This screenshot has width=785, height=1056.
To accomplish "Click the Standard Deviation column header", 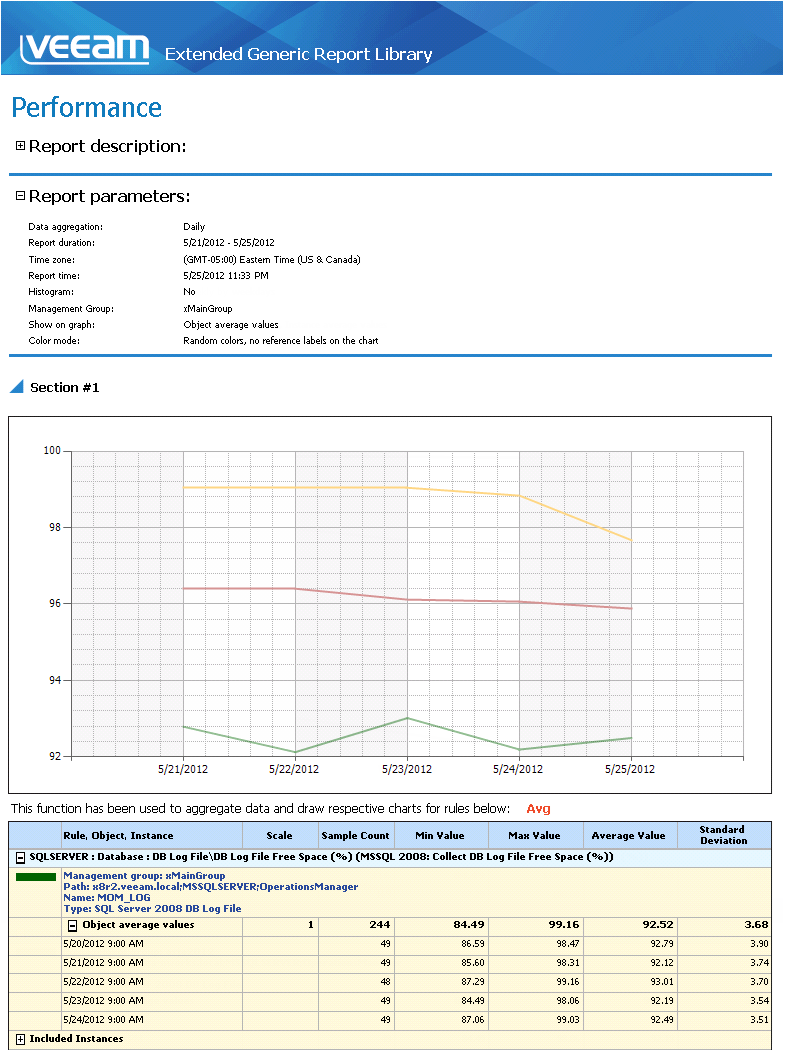I will click(x=724, y=835).
